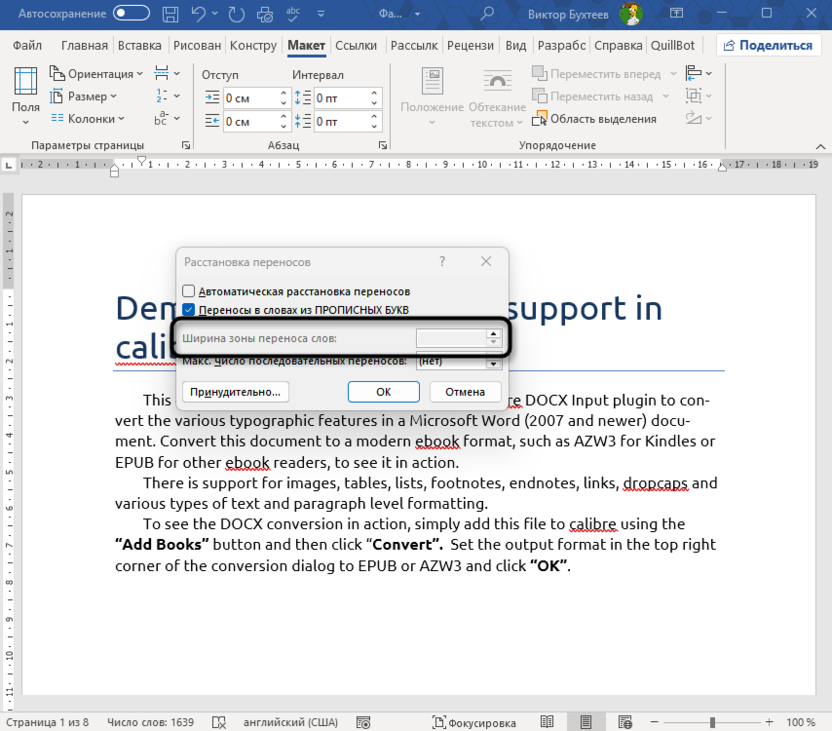Switch to read mode view icon
The width and height of the screenshot is (832, 731).
[547, 722]
